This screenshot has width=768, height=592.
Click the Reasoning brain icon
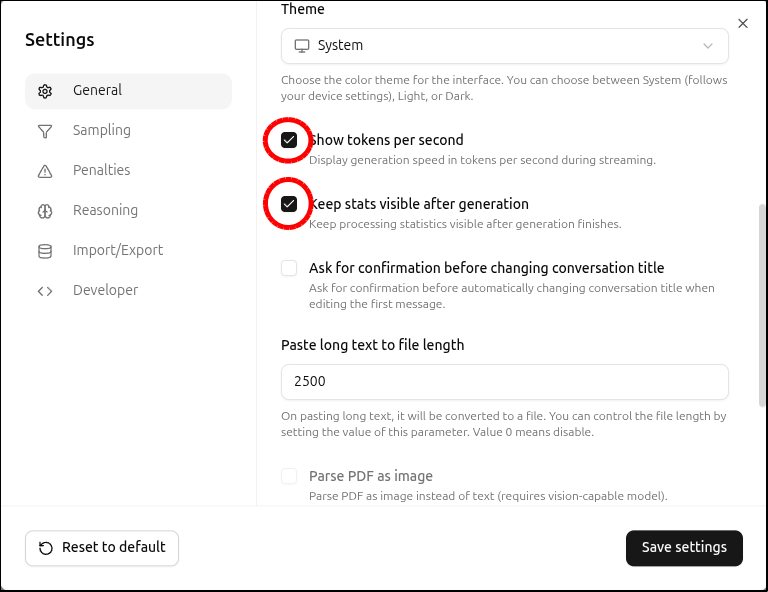coord(45,211)
